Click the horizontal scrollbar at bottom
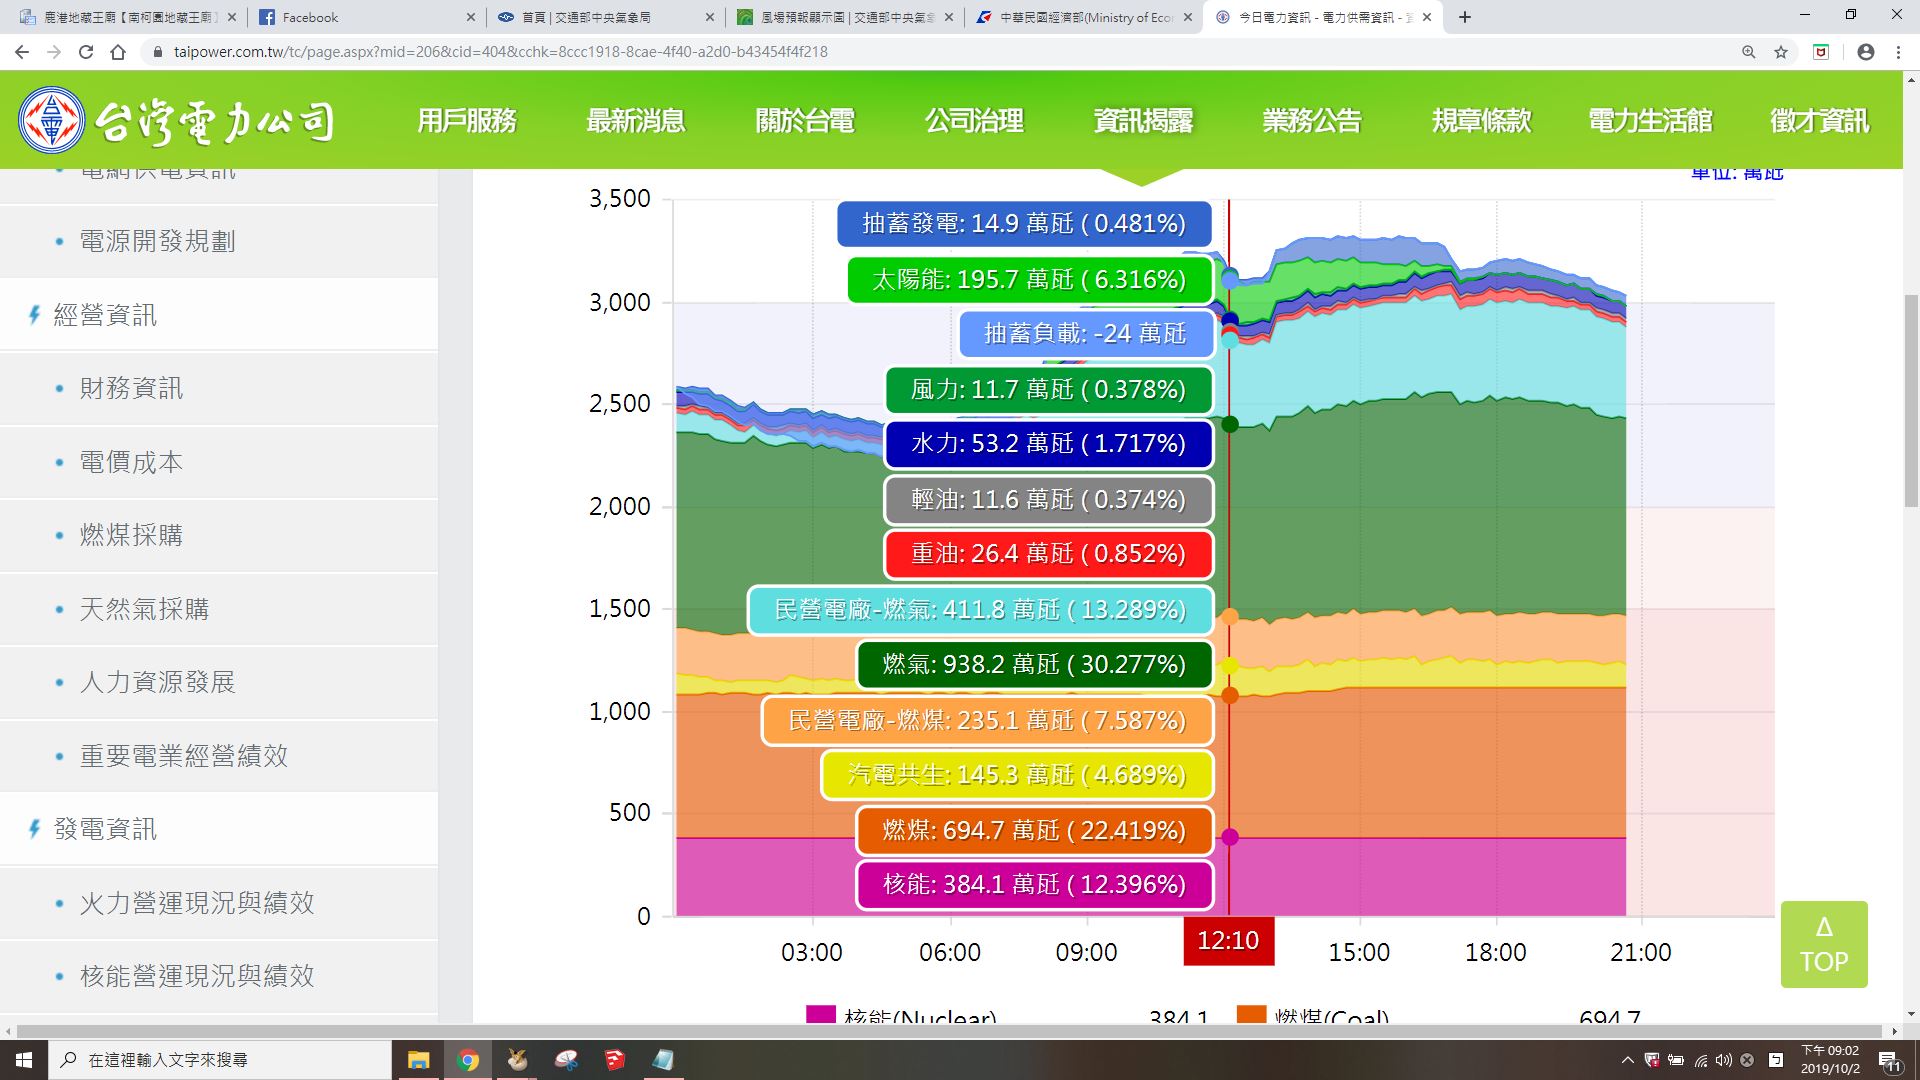The image size is (1920, 1080). 950,1030
